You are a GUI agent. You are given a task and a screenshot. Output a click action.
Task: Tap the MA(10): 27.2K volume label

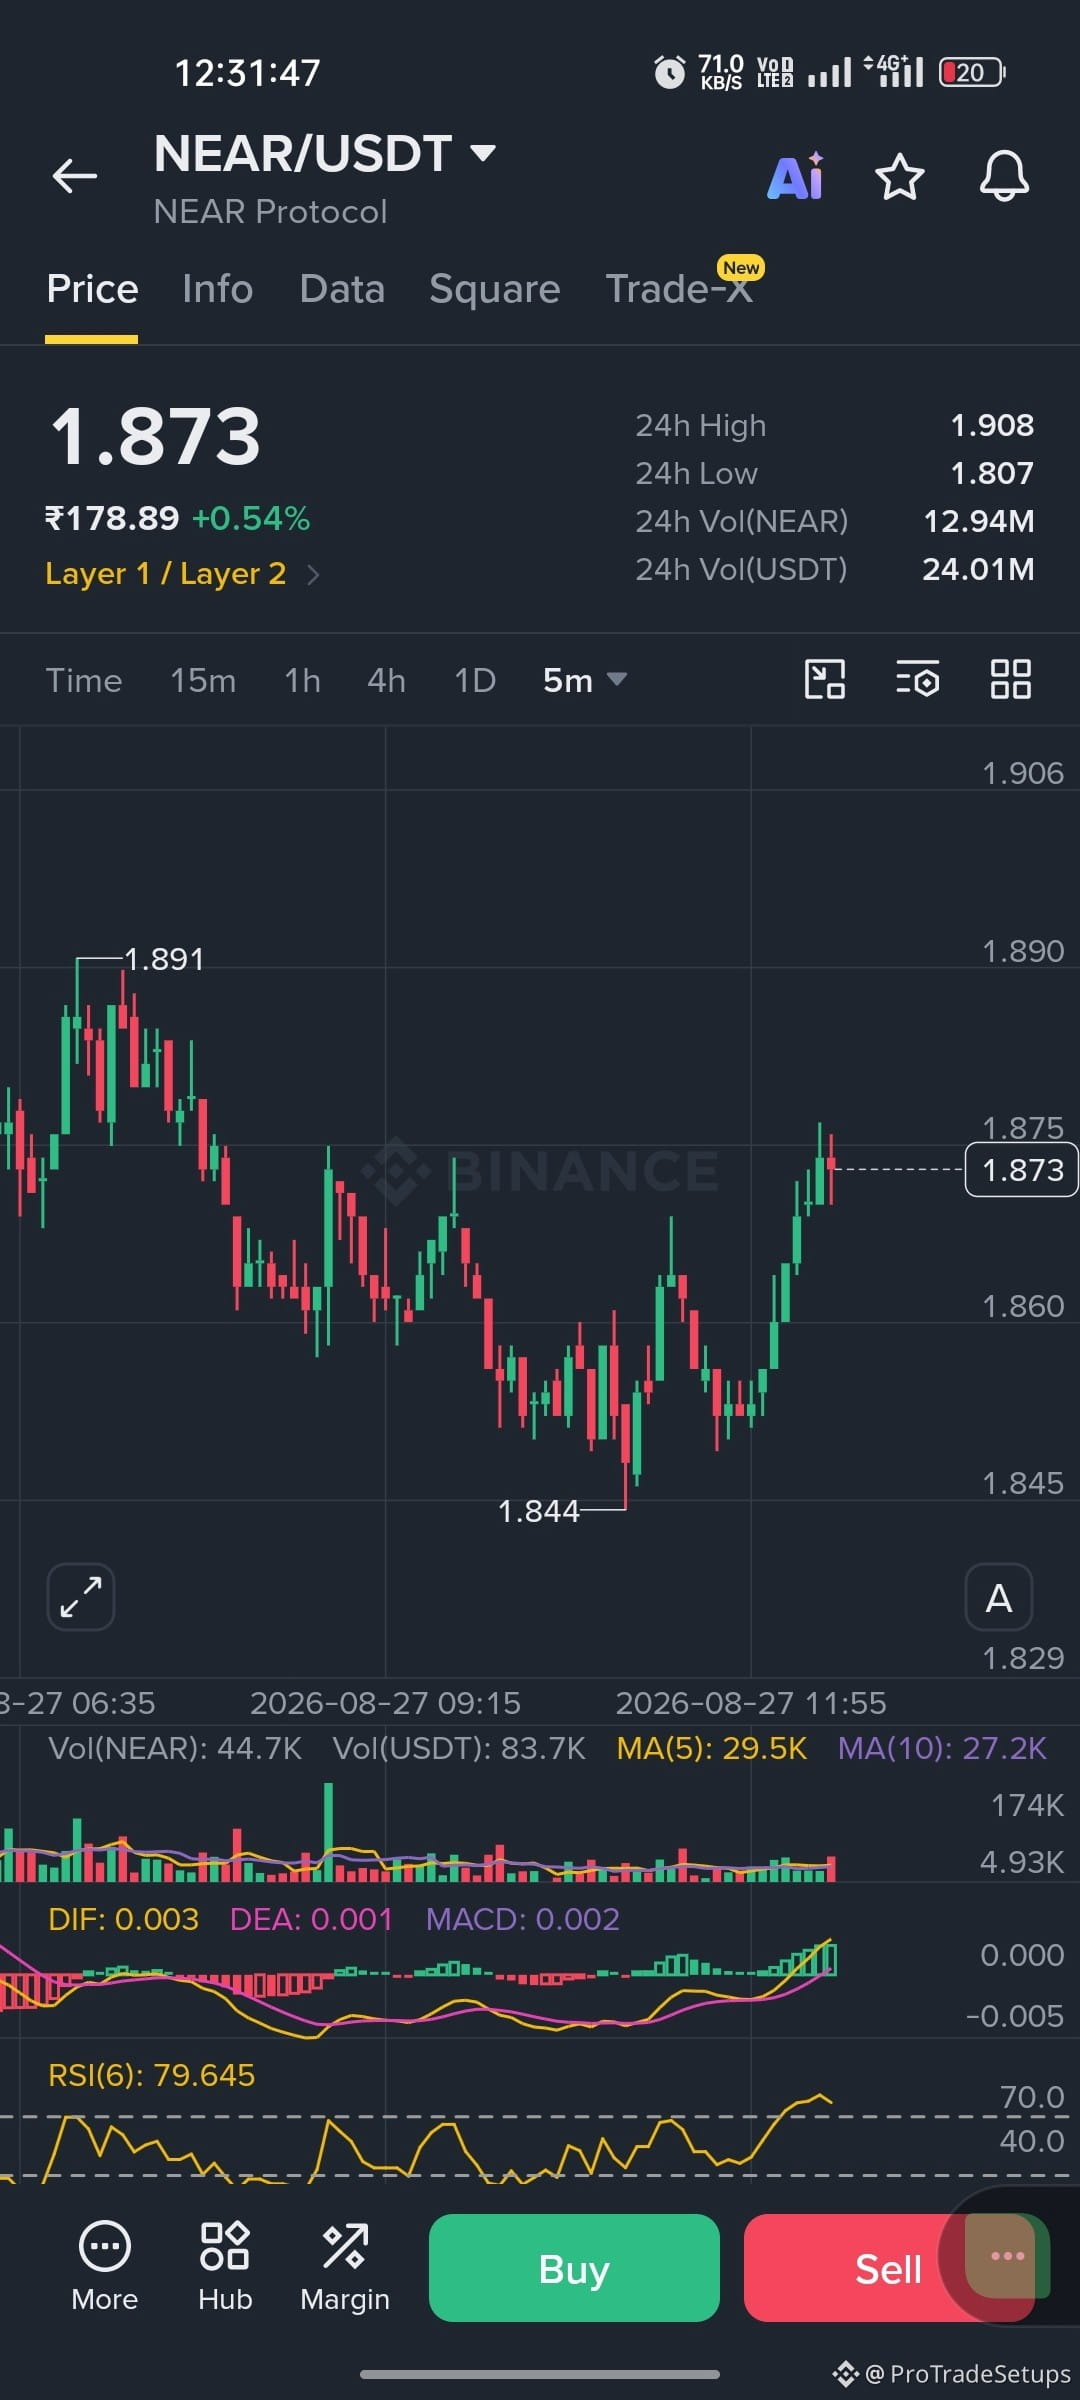942,1748
